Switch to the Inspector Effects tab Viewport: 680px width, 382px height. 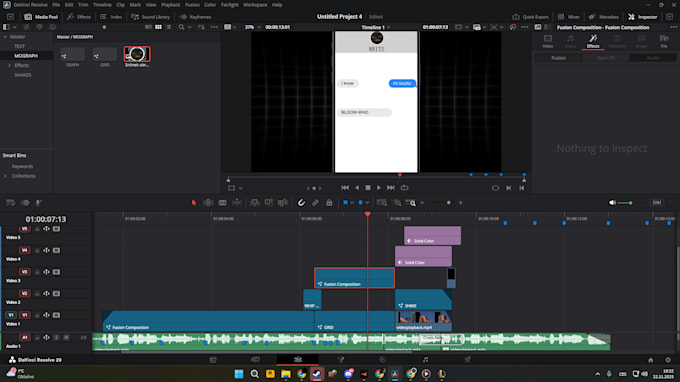(x=593, y=41)
